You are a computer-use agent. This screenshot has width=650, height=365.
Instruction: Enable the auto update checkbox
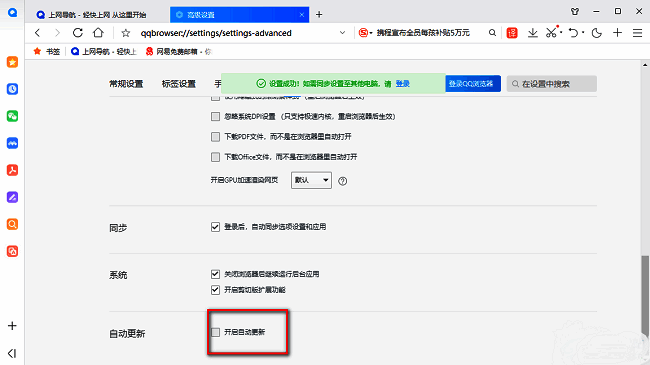[x=215, y=332]
